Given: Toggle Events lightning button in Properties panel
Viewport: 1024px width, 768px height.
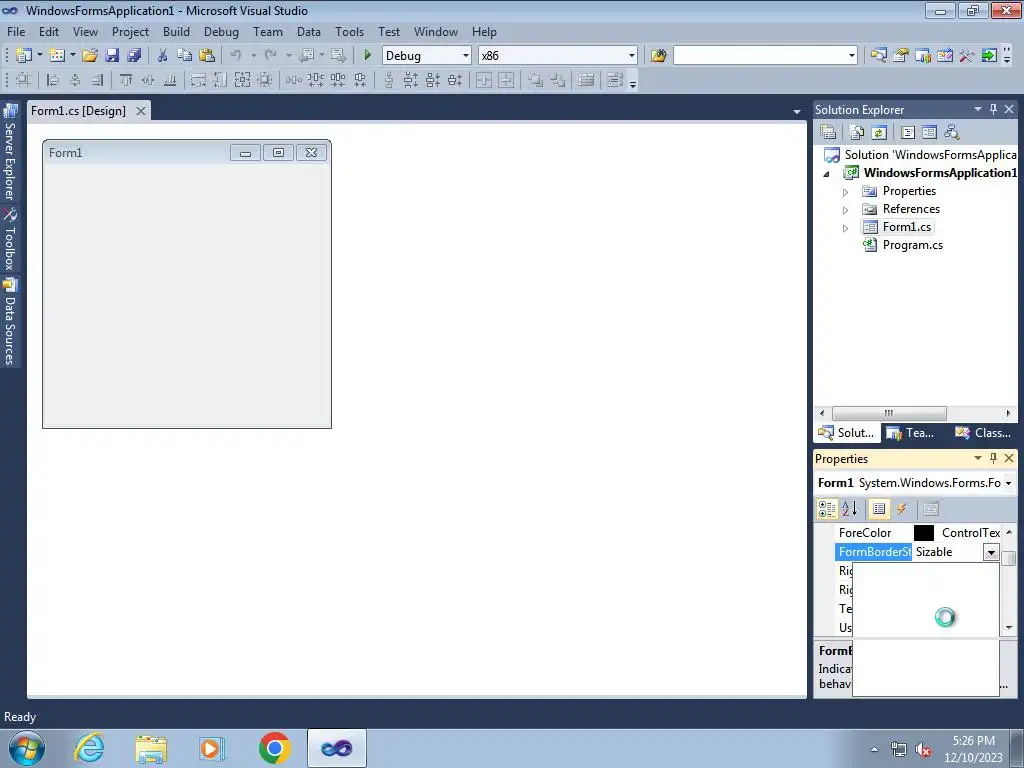Looking at the screenshot, I should pos(901,509).
